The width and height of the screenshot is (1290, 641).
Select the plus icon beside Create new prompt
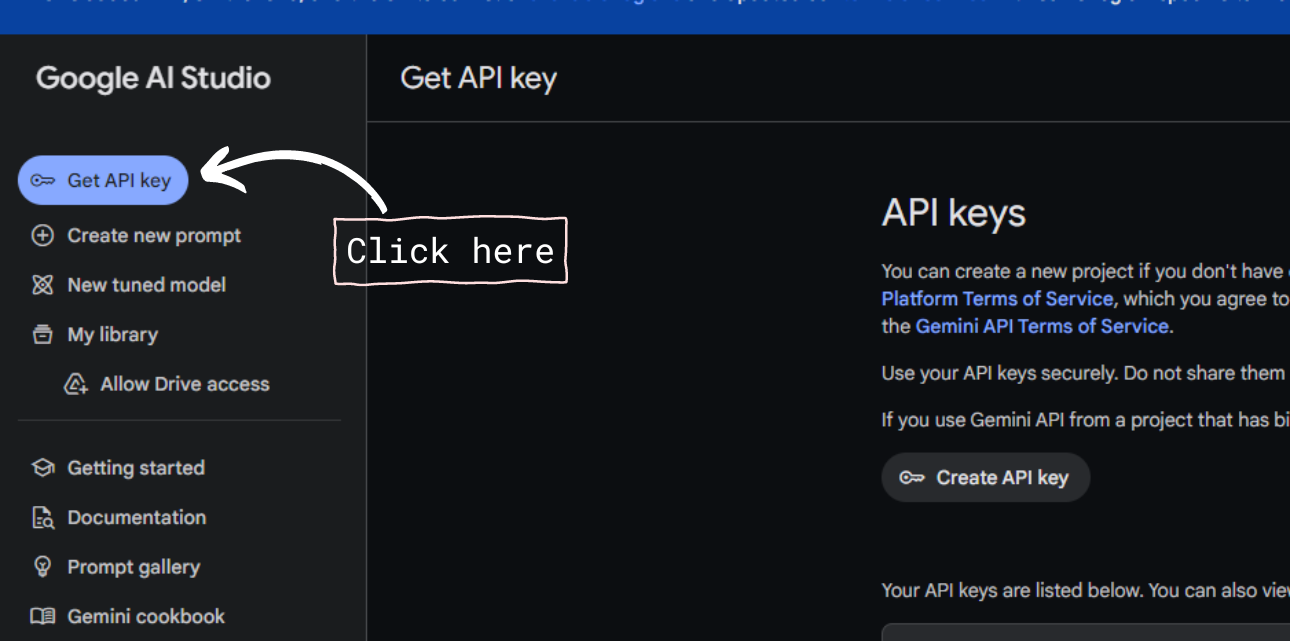(x=42, y=235)
